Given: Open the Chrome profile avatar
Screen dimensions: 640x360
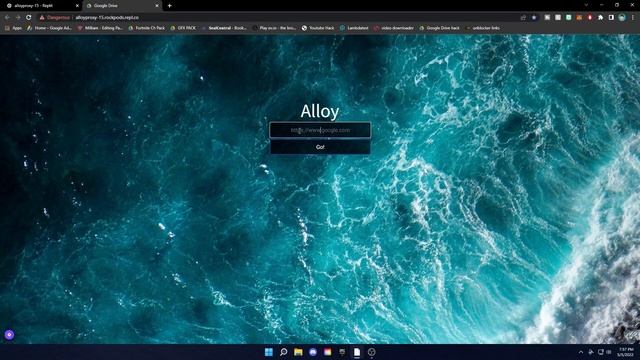Looking at the screenshot, I should click(x=622, y=18).
